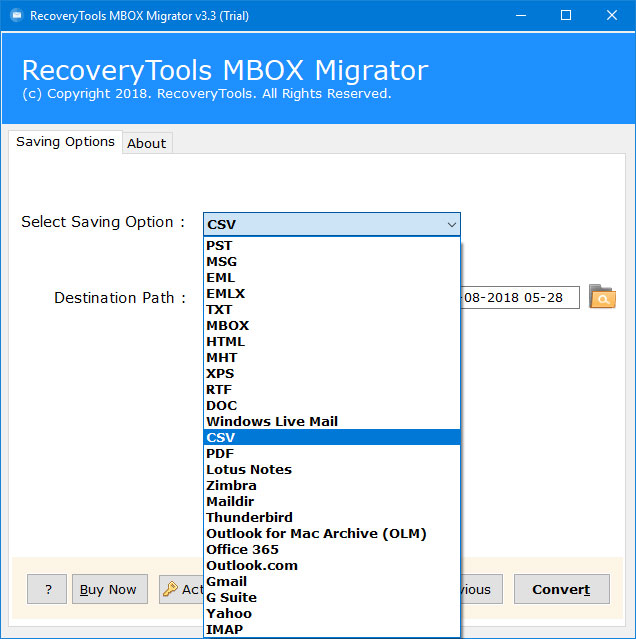Choose MSG from the saving list
Image resolution: width=636 pixels, height=639 pixels.
click(x=332, y=261)
